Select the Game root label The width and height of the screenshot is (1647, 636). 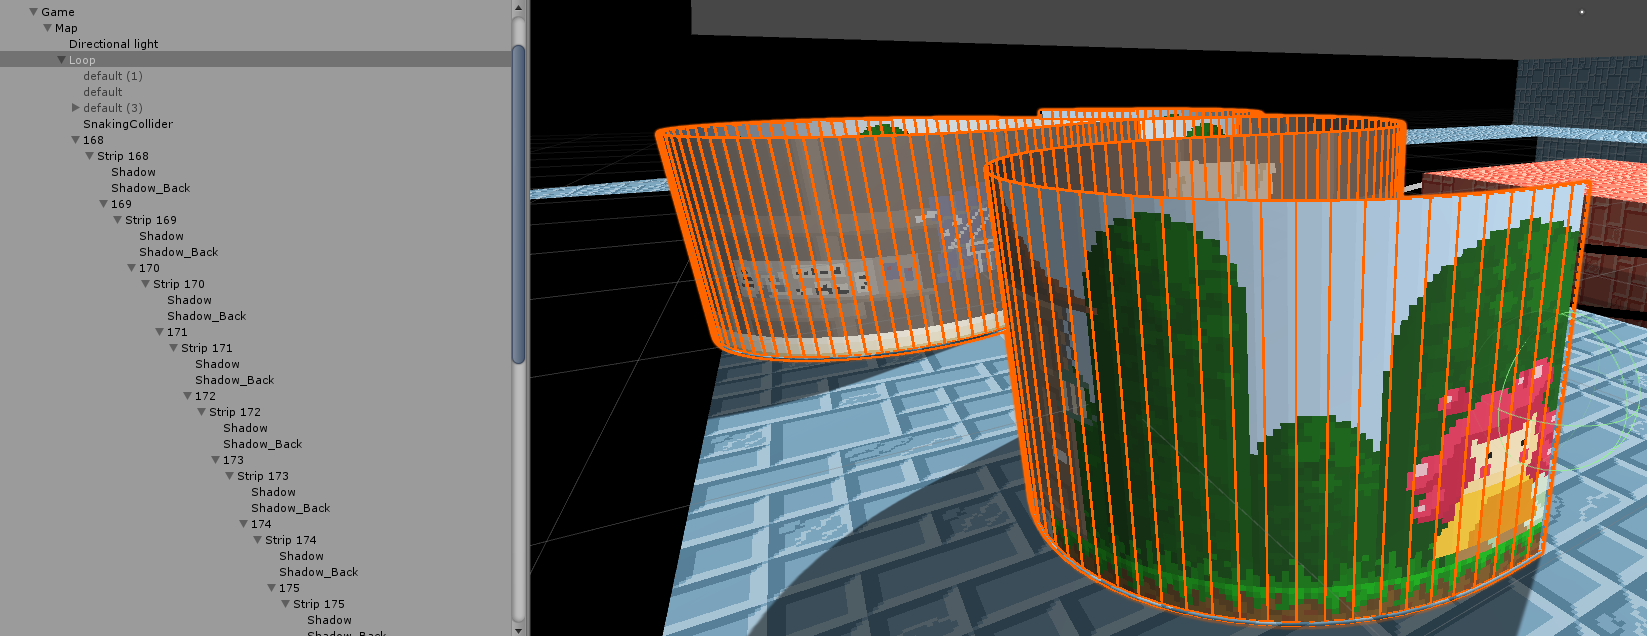click(x=58, y=12)
